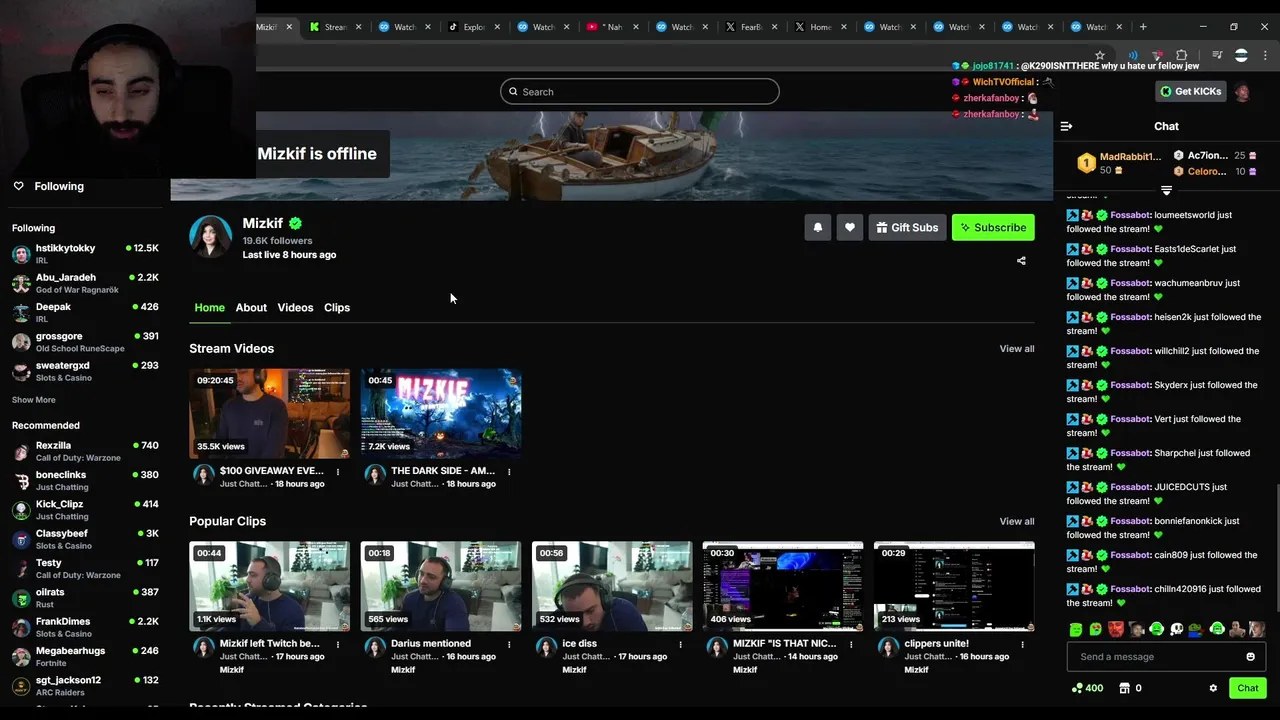Open Abu_Jaradeh channel in sidebar
Image resolution: width=1280 pixels, height=720 pixels.
coord(85,283)
